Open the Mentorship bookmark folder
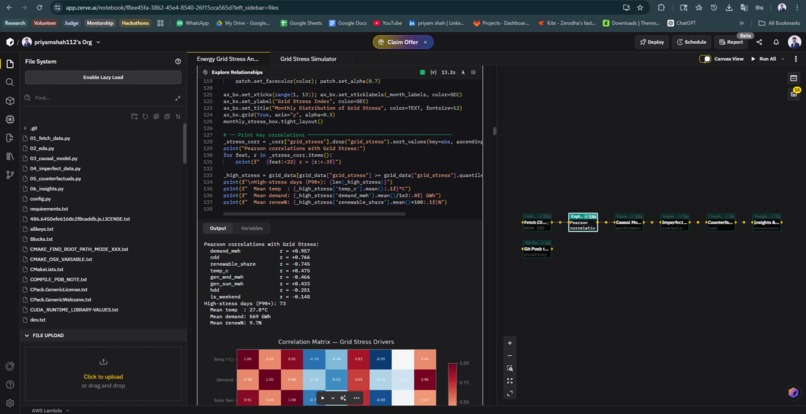This screenshot has height=414, width=806. point(100,23)
